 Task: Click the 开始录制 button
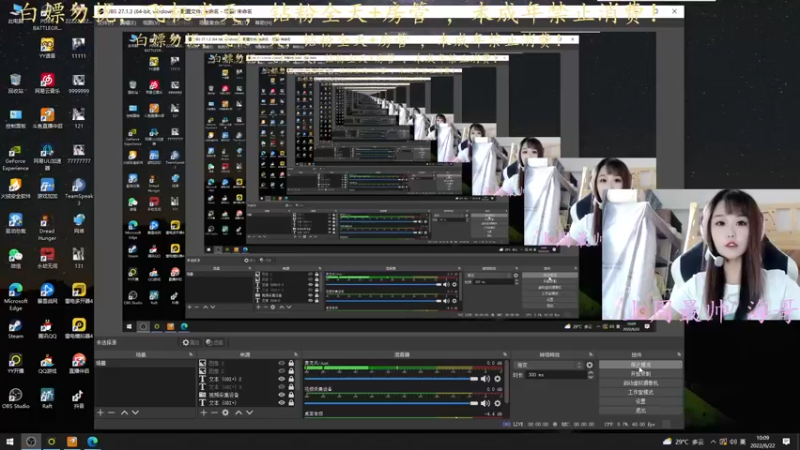pos(640,374)
